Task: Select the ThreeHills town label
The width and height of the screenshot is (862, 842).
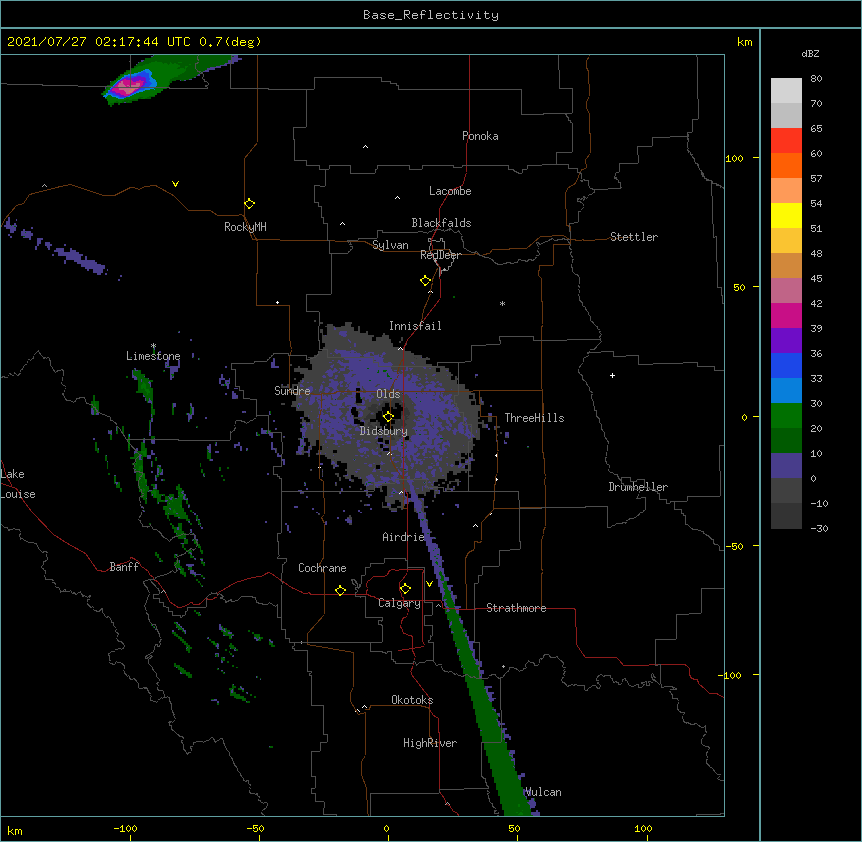Action: [x=534, y=418]
